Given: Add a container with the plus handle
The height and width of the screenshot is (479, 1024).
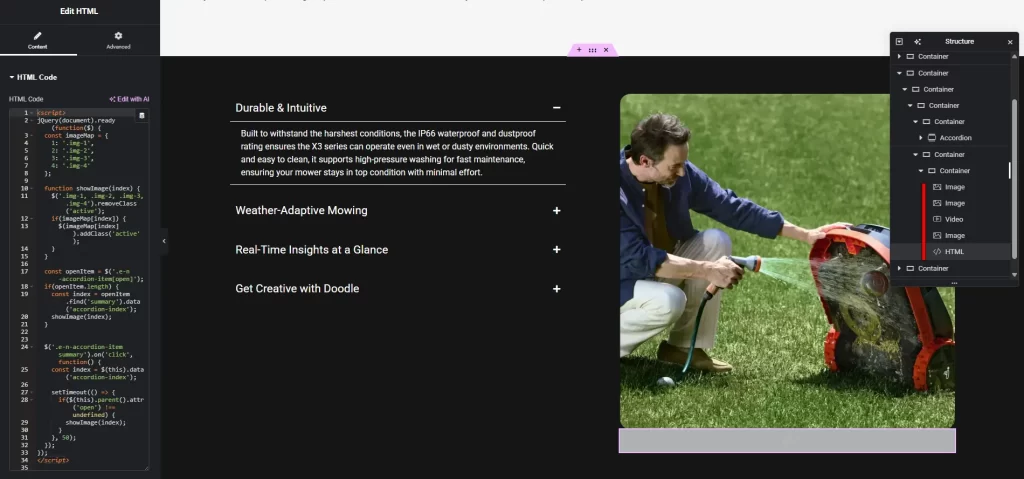Looking at the screenshot, I should click(579, 50).
